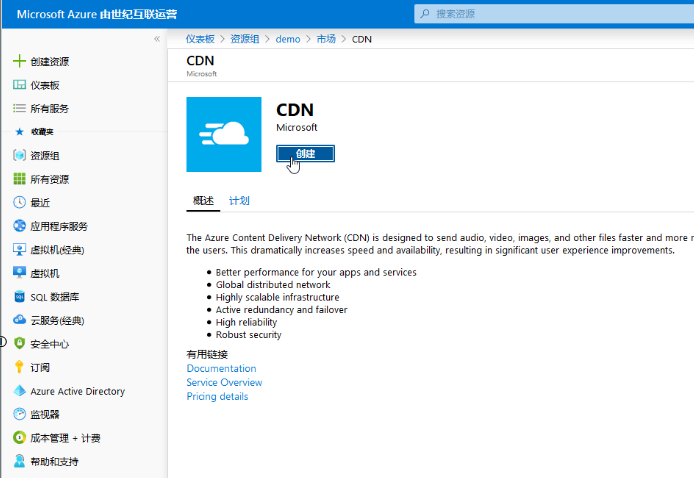Click the CDN breadcrumb item
The height and width of the screenshot is (478, 694).
point(362,39)
